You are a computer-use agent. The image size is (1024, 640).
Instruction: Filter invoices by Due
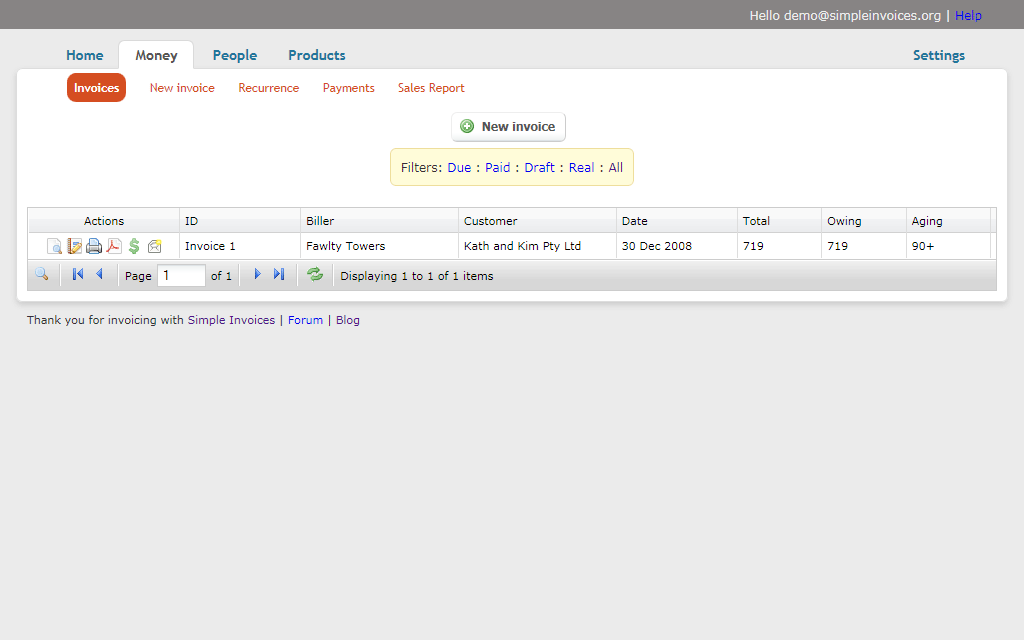459,168
